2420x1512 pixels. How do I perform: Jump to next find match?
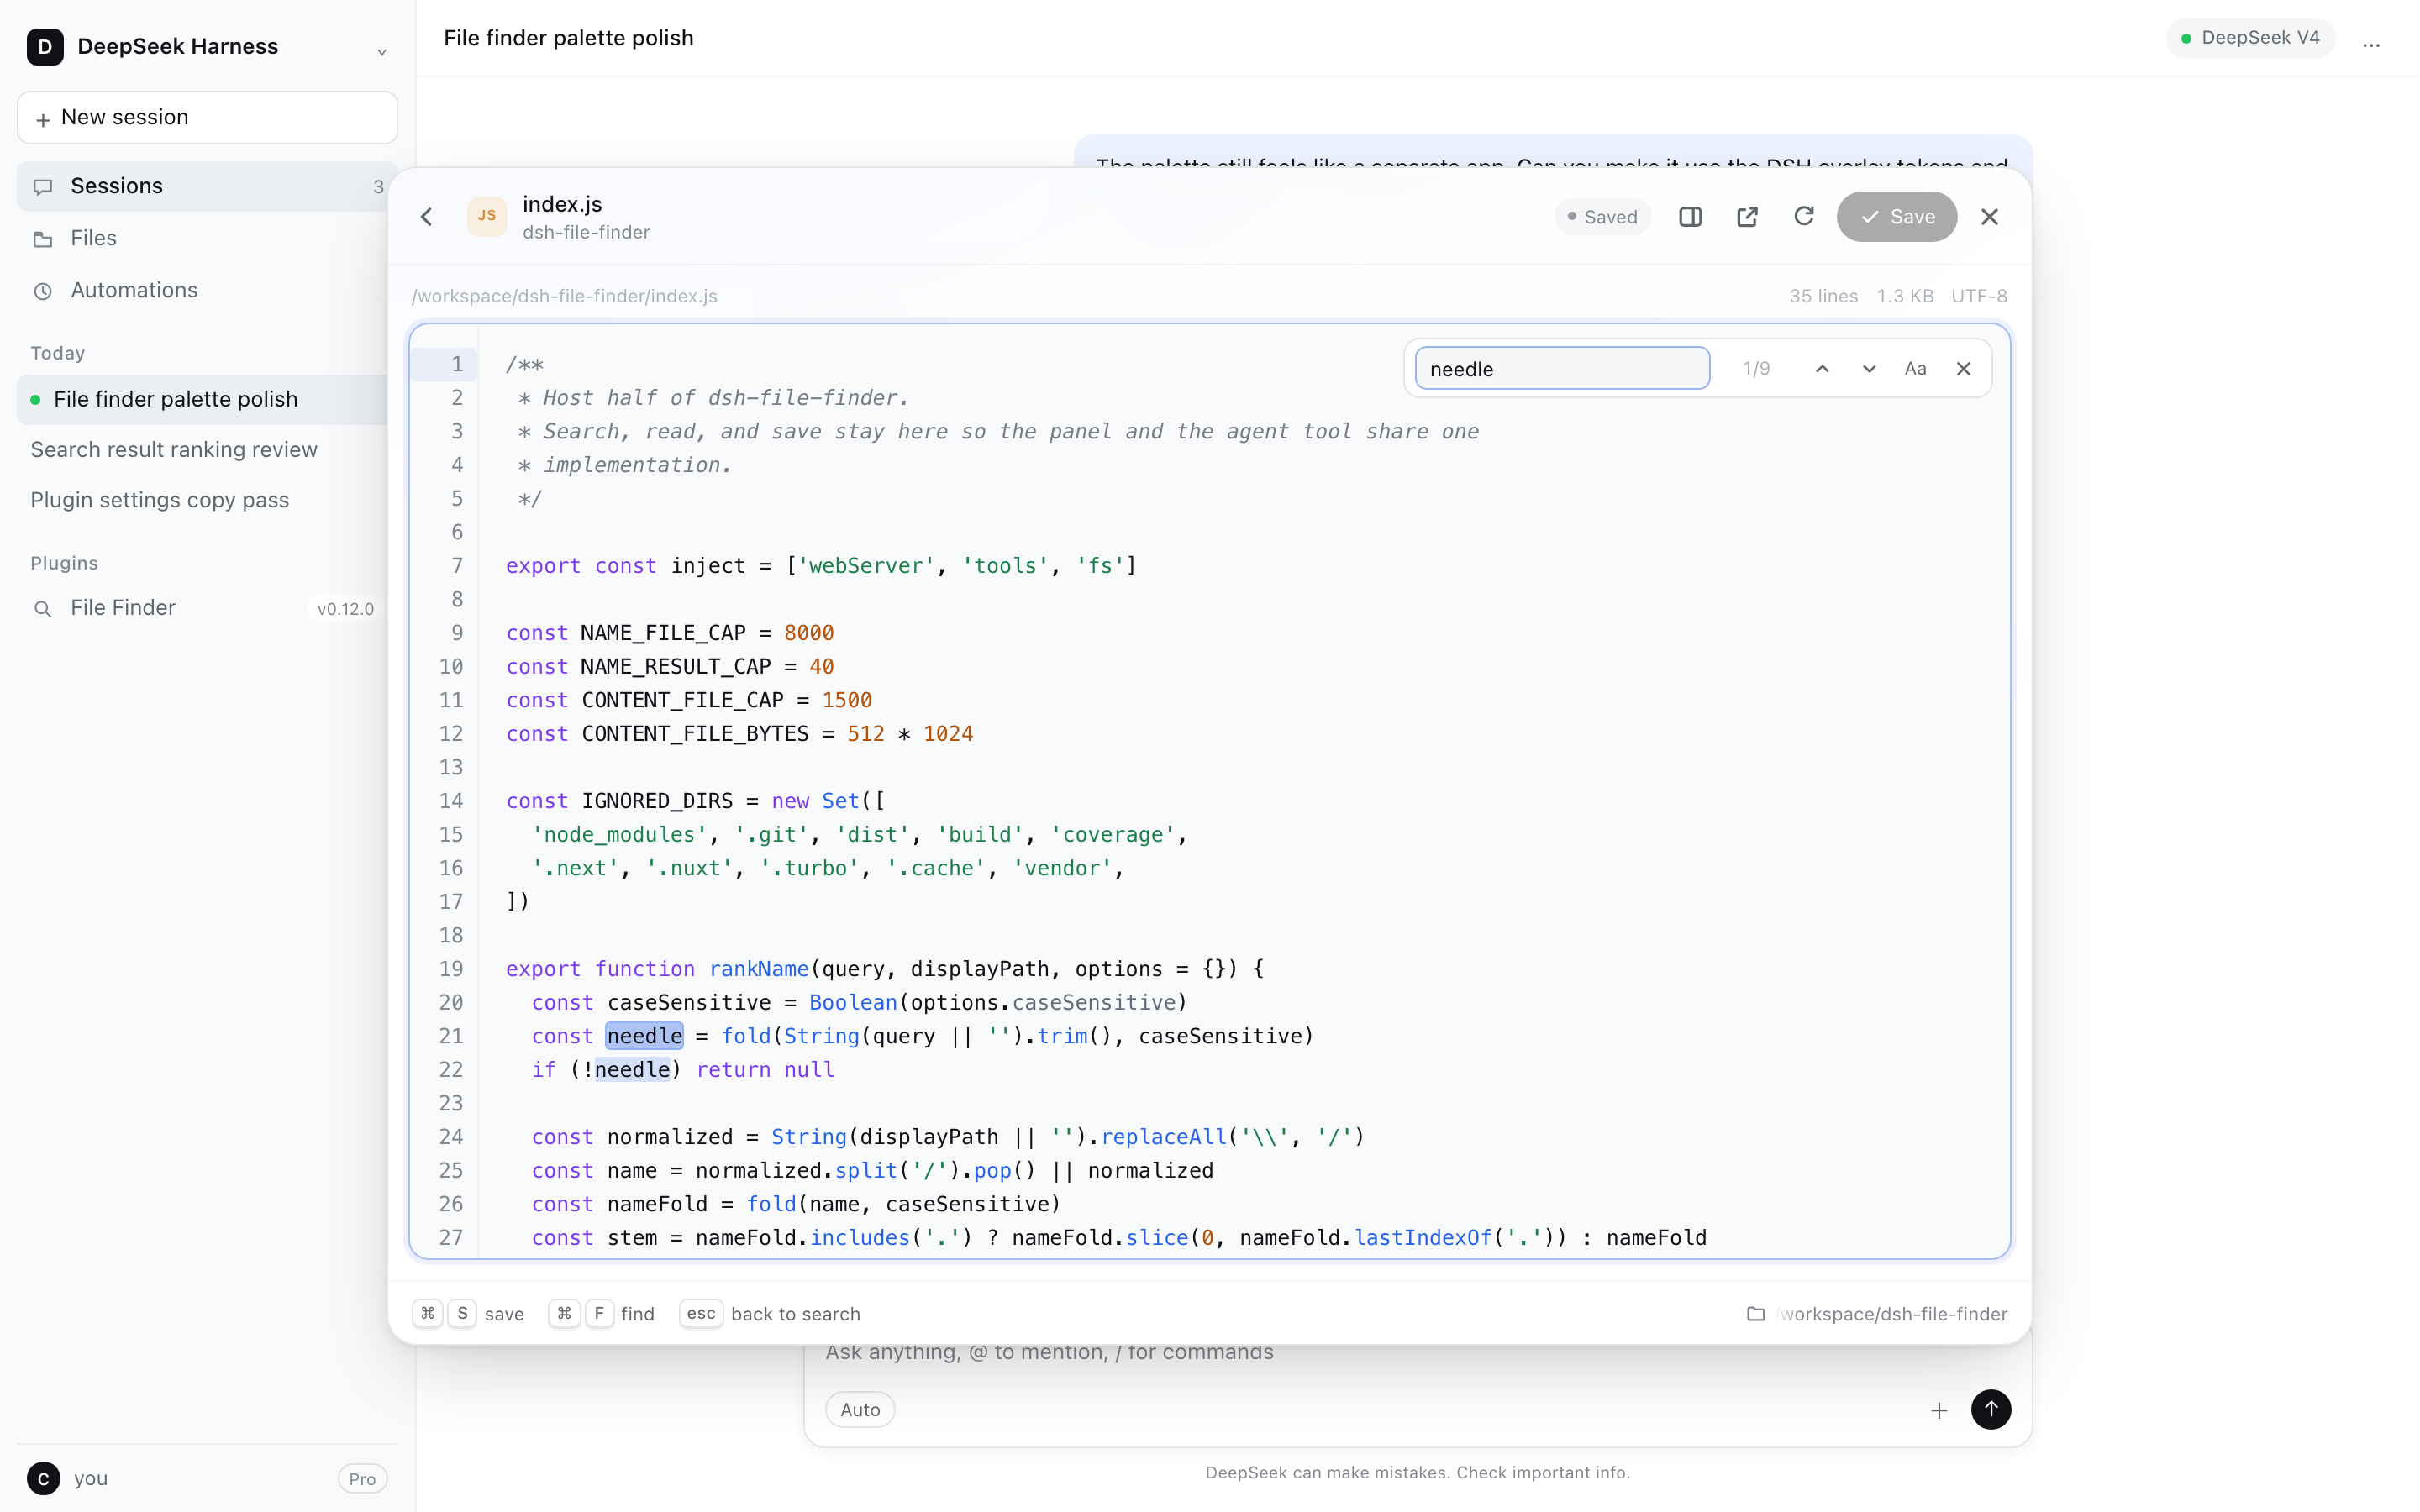pyautogui.click(x=1869, y=368)
